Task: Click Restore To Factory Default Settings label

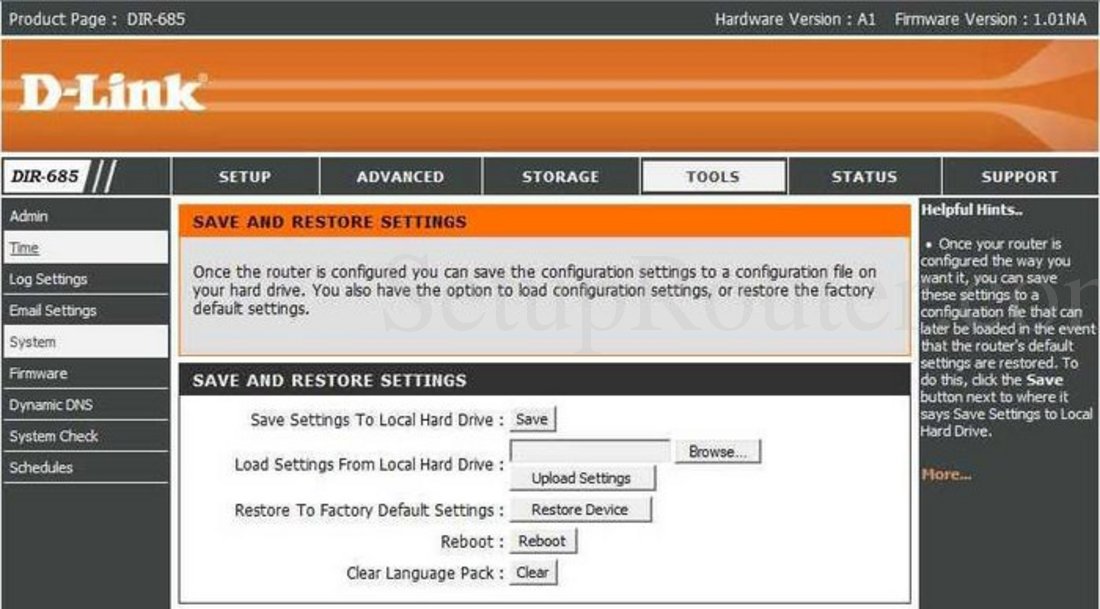Action: coord(369,511)
